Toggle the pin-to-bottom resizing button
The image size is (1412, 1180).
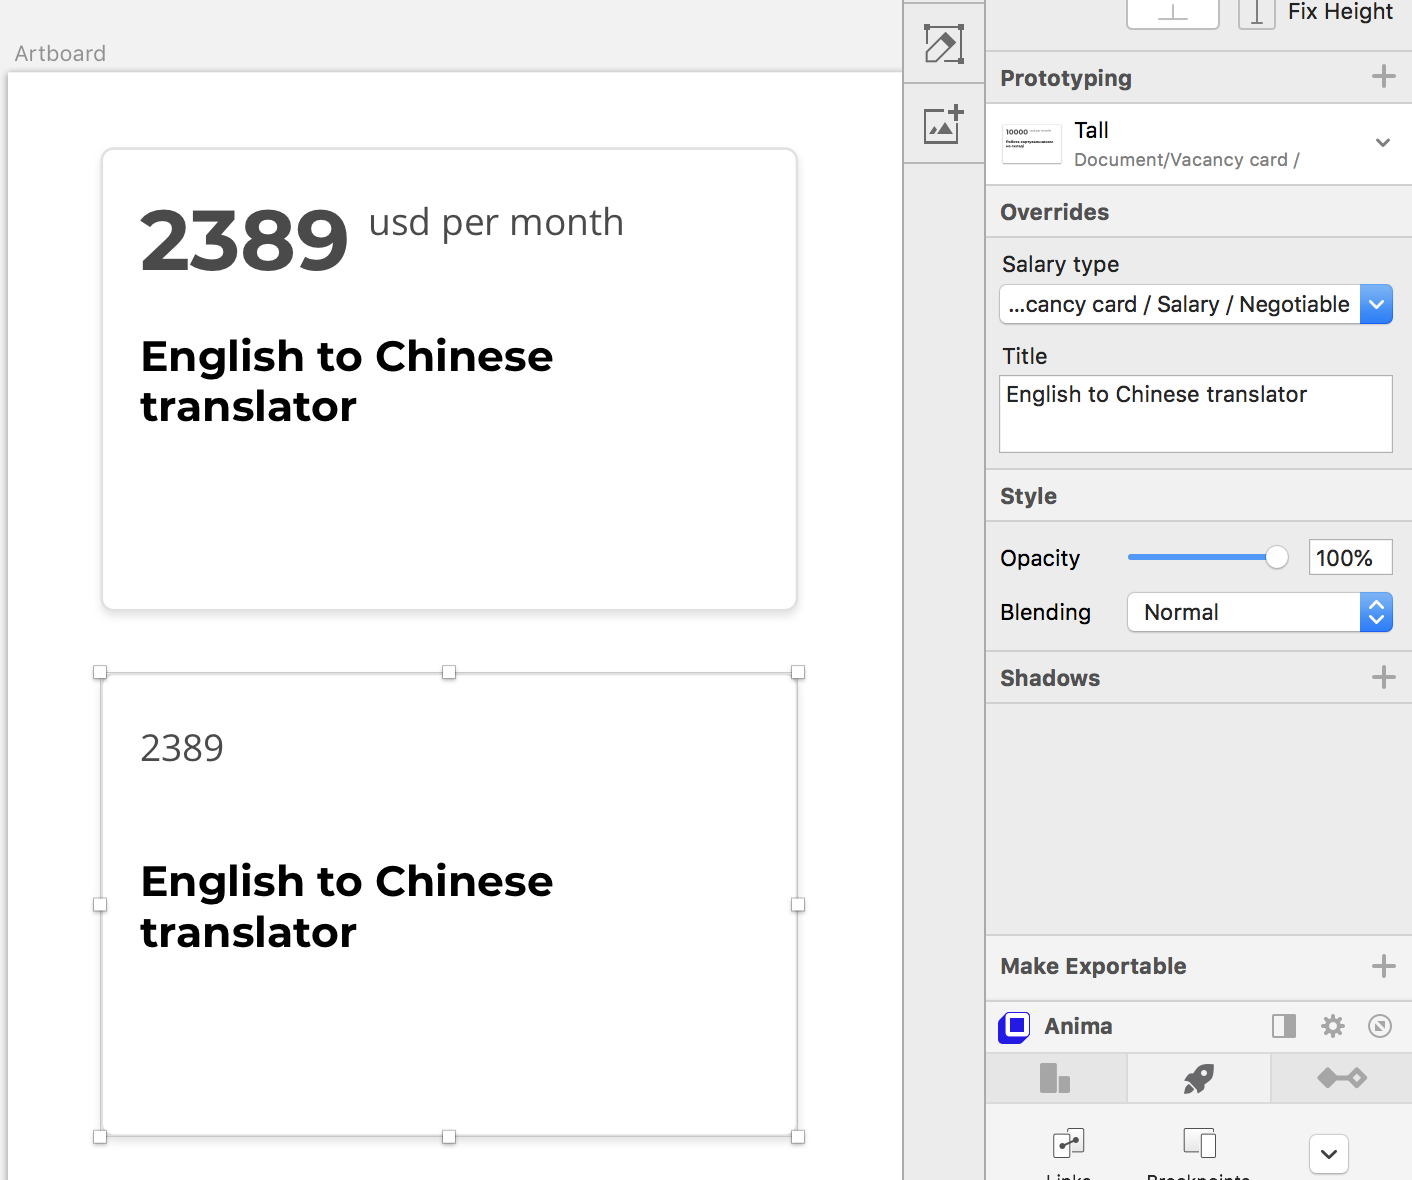(1172, 13)
